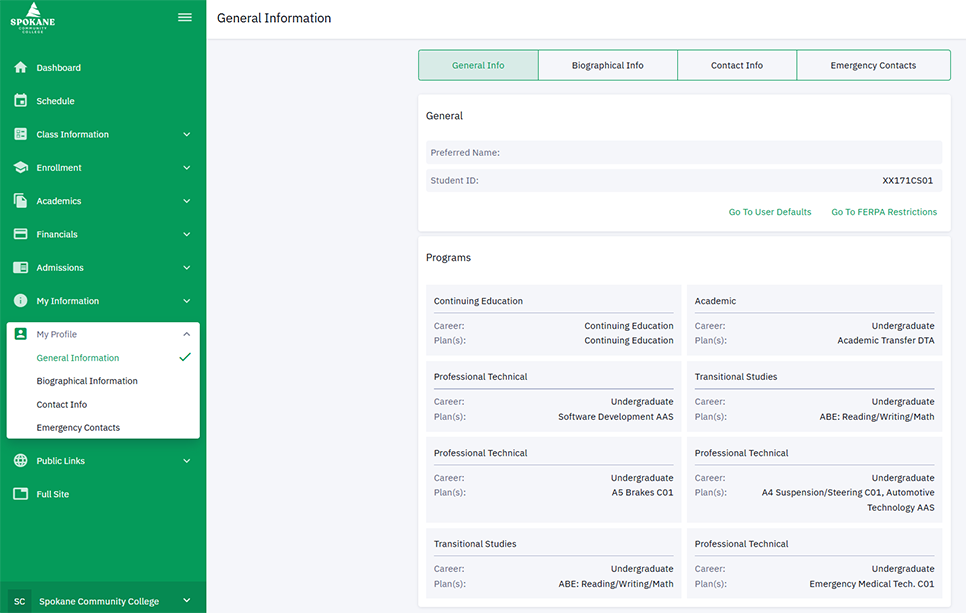This screenshot has width=966, height=613.
Task: Click the hamburger menu icon
Action: (184, 17)
